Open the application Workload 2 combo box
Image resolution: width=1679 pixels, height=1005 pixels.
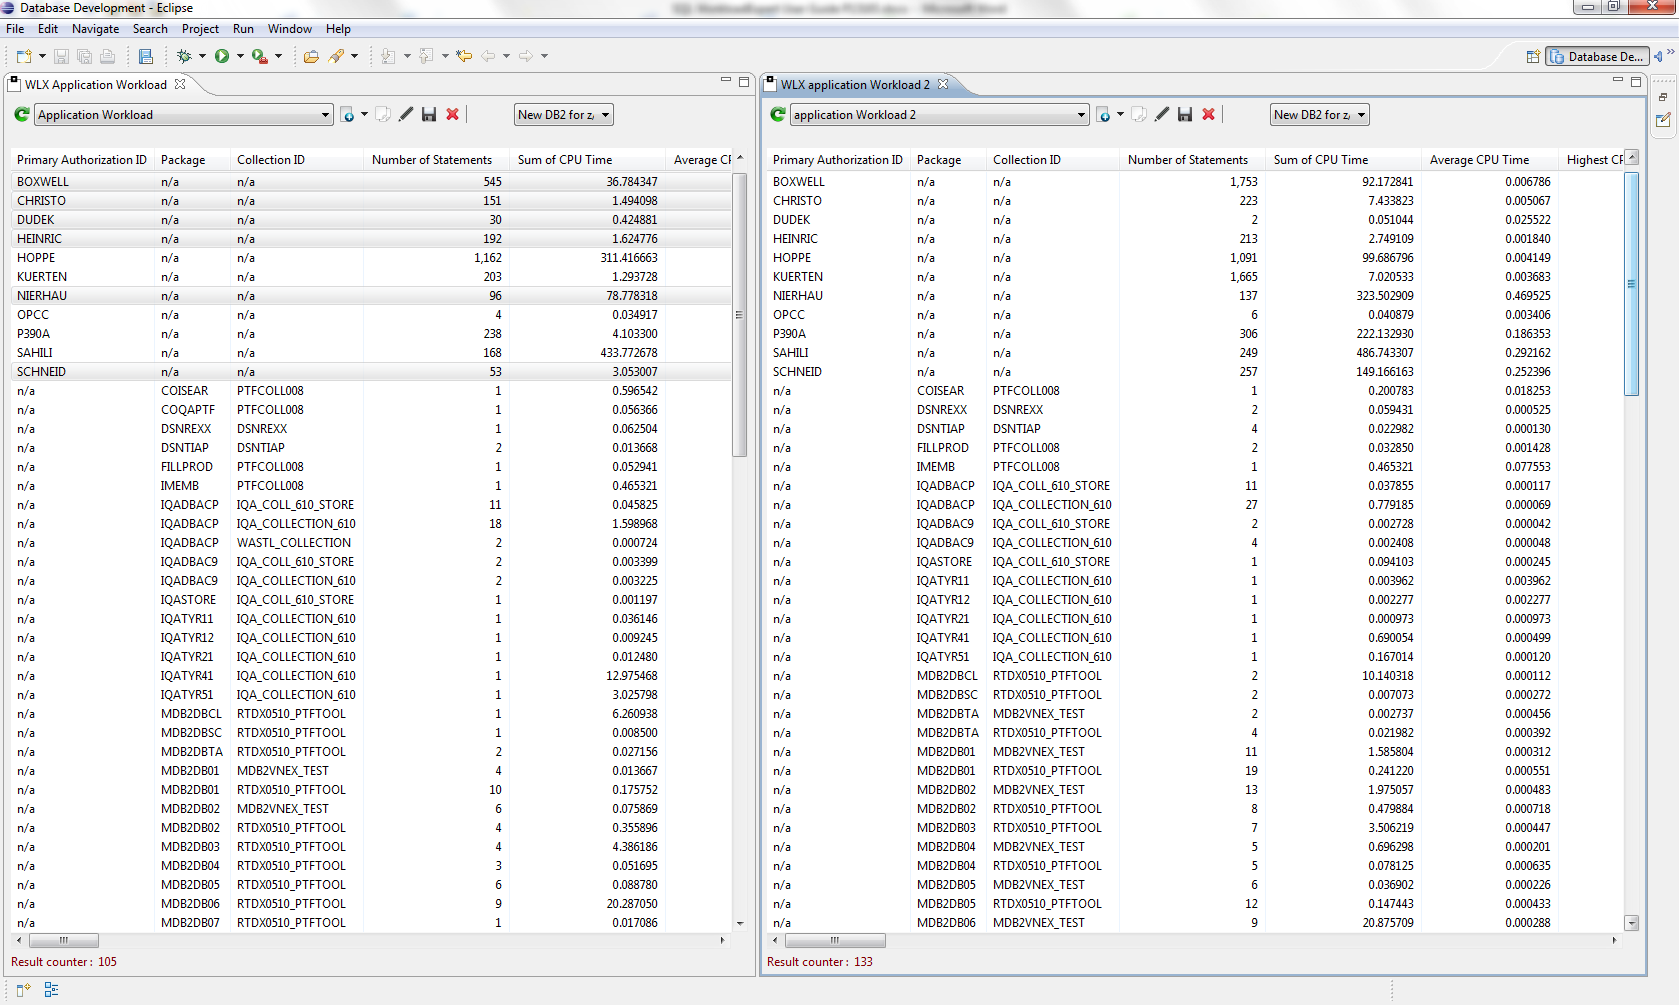coord(940,115)
